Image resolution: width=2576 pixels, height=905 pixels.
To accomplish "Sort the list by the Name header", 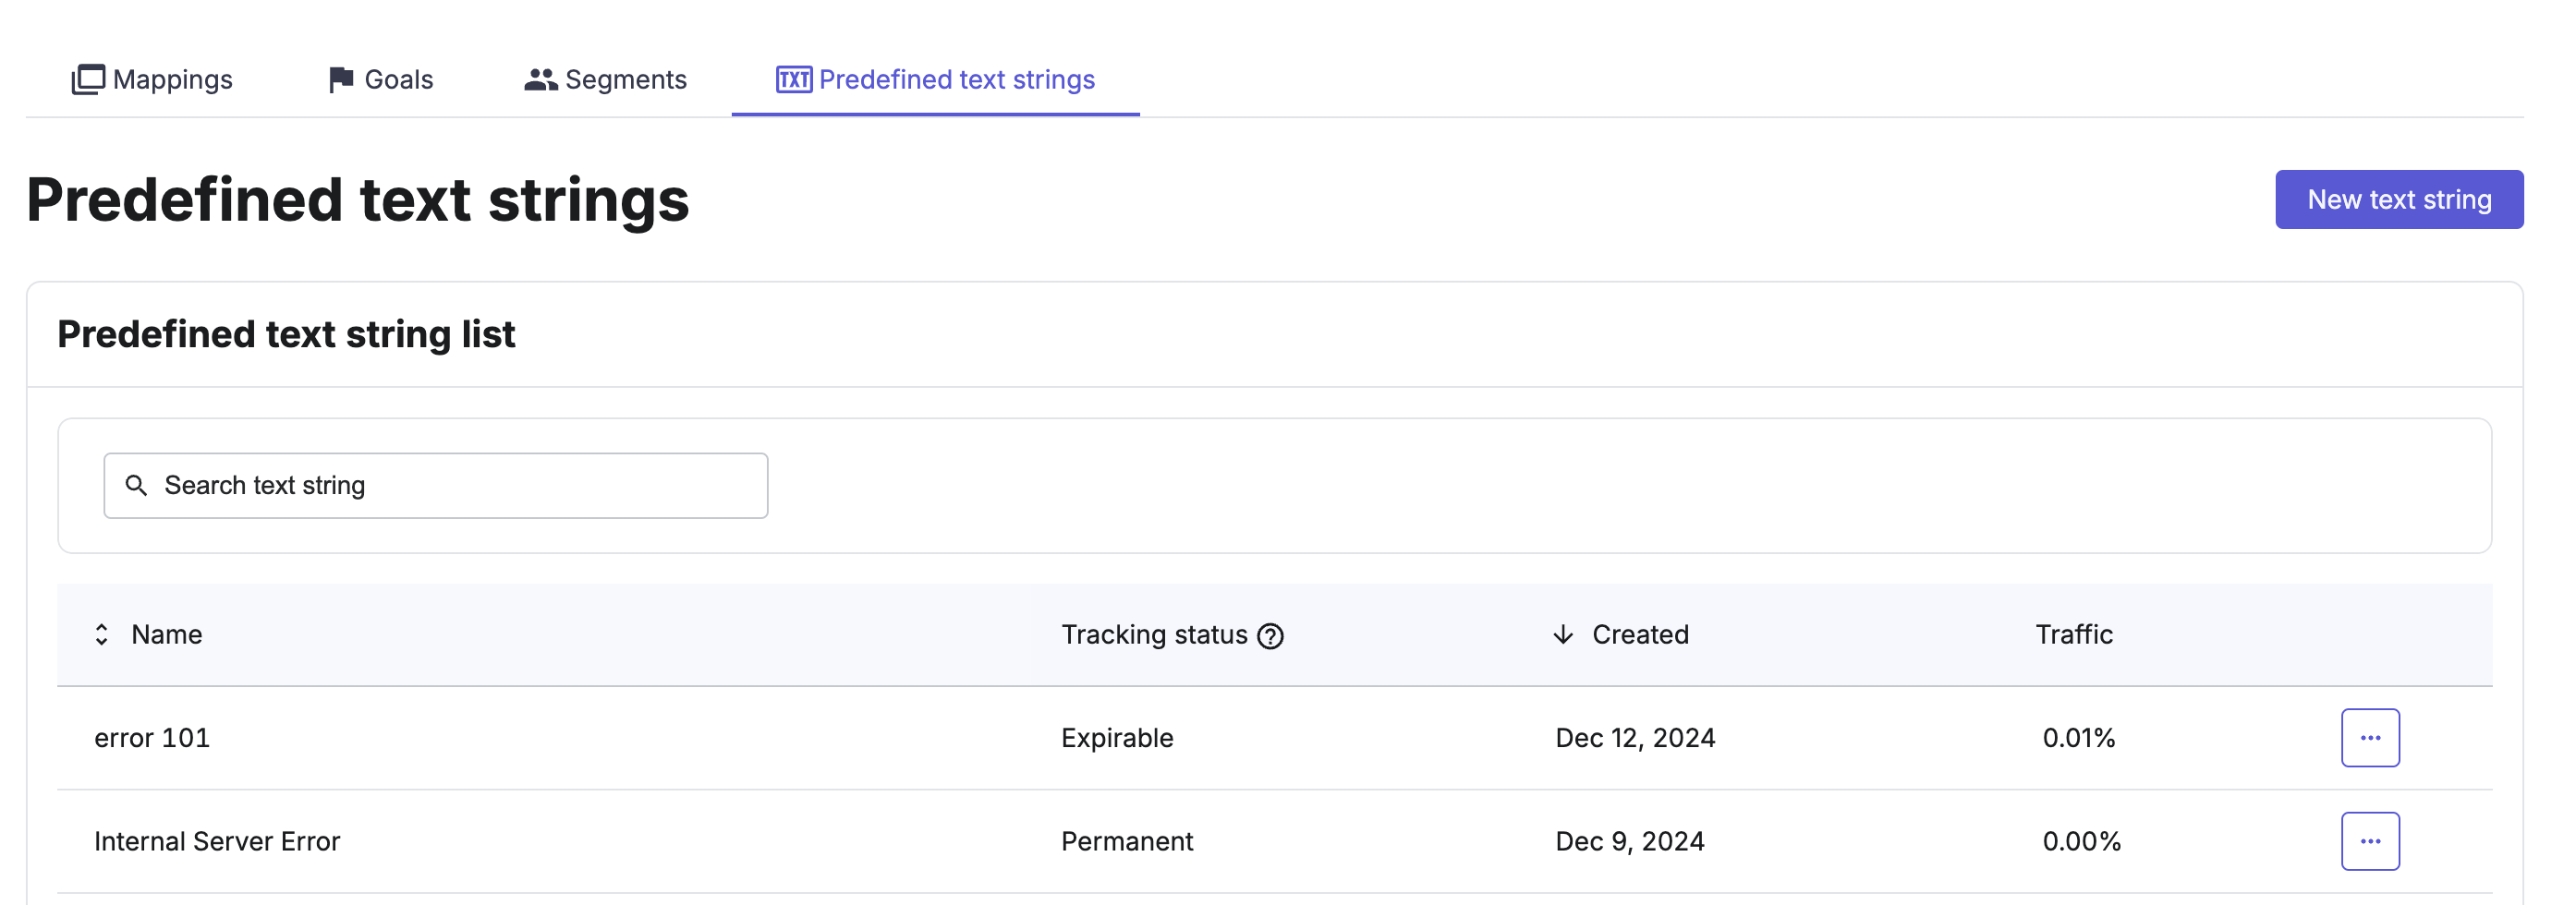I will tap(167, 634).
